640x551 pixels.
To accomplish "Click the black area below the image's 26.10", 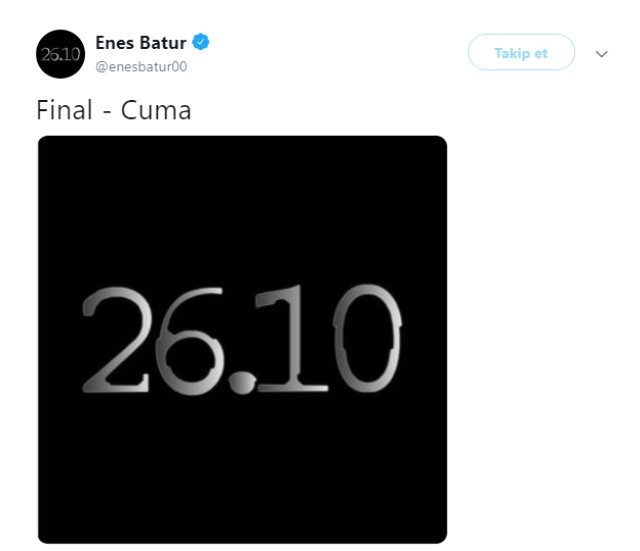I will coord(242,470).
